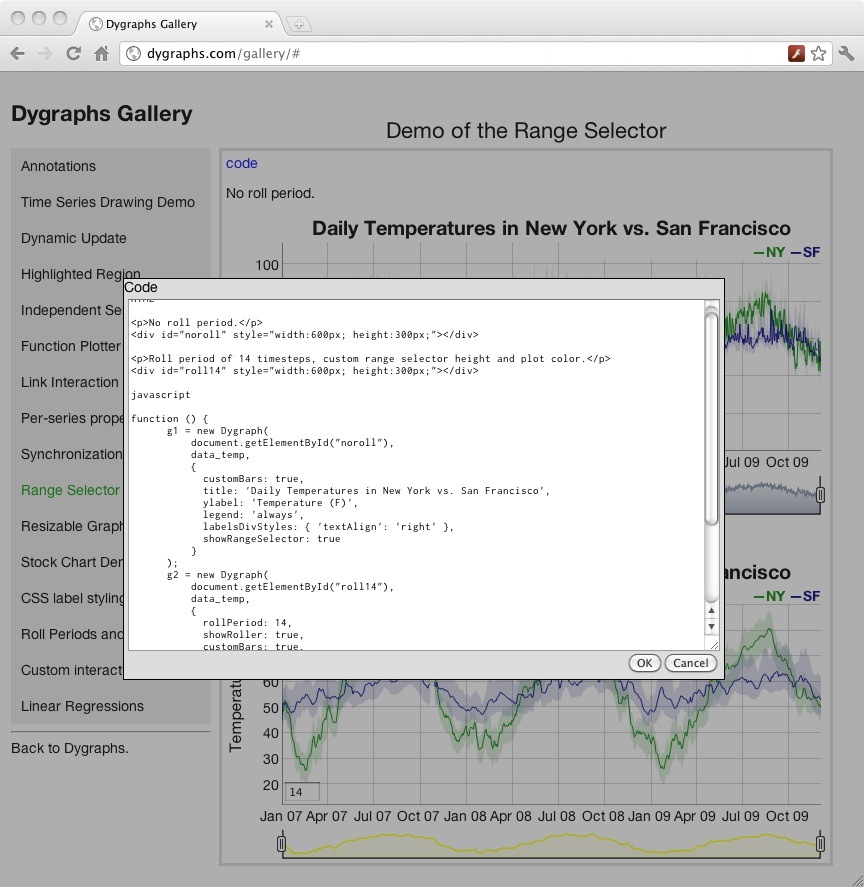864x887 pixels.
Task: Bookmark the page via the star icon
Action: tap(819, 54)
